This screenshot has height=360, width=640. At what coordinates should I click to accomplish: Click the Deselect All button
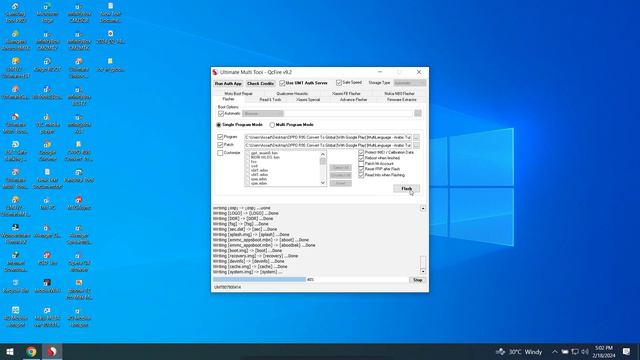340,176
